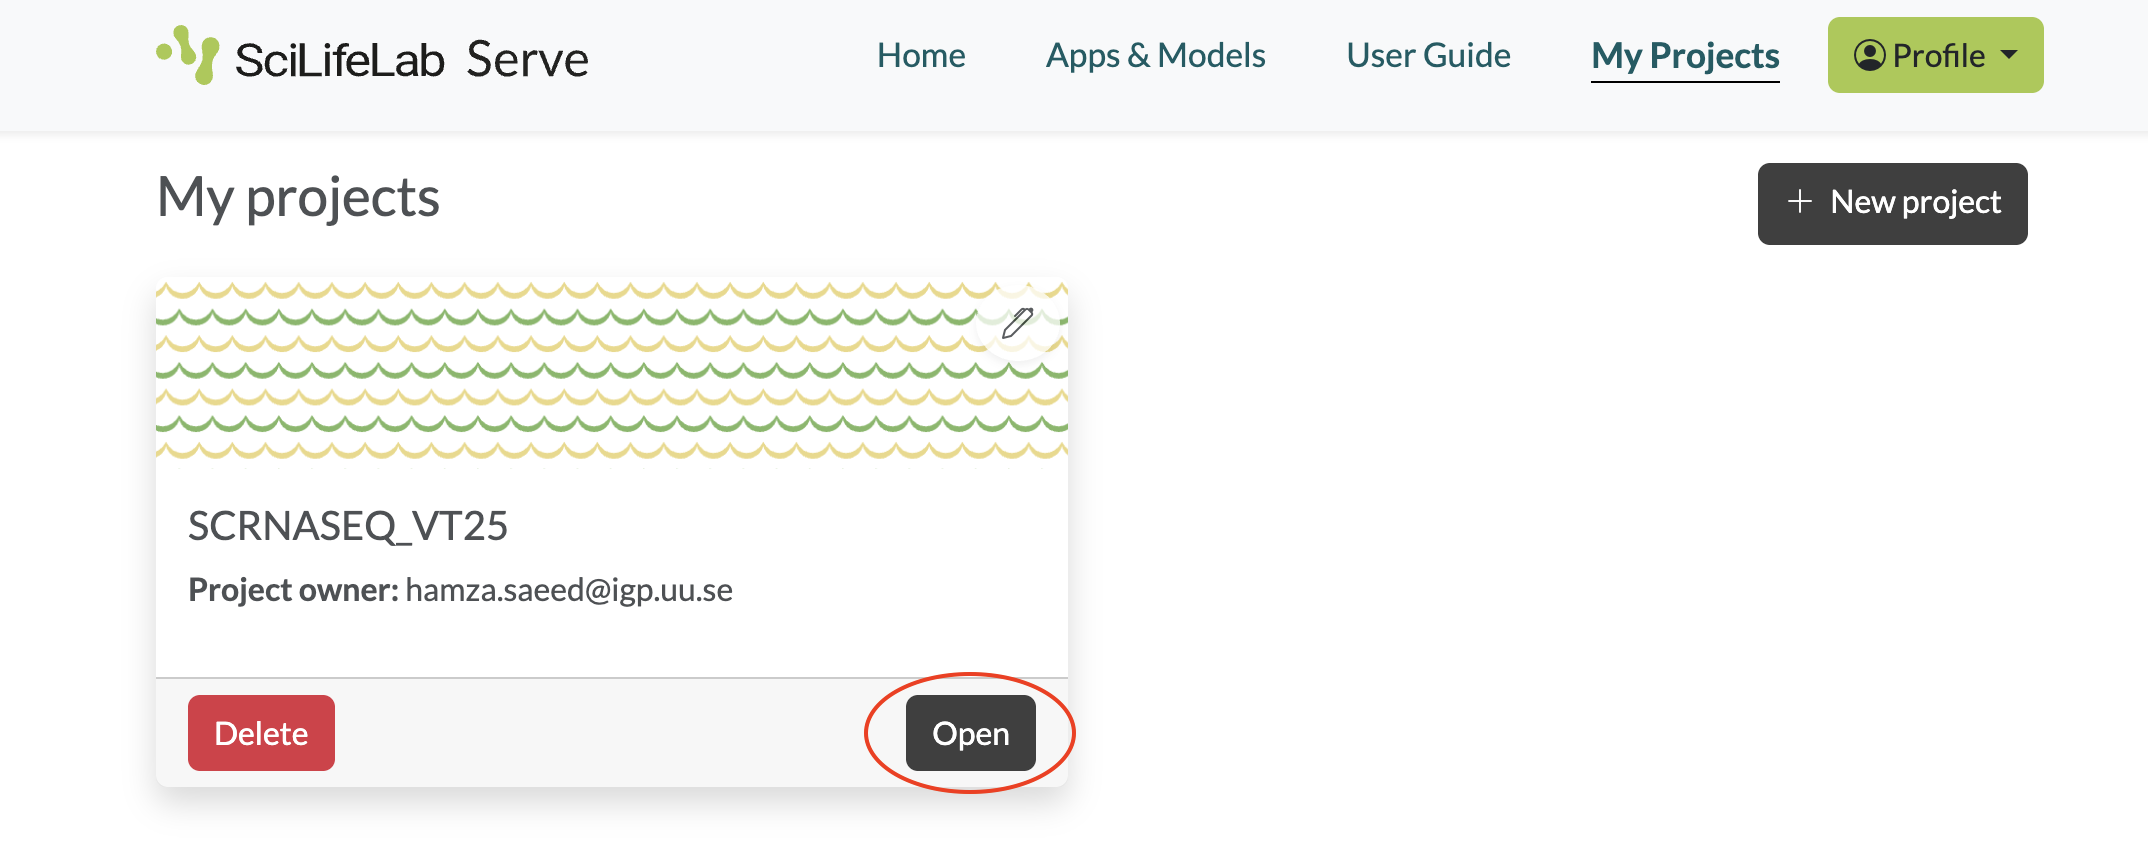Click the Project owner label
Screen dimensions: 2148x862
[293, 590]
